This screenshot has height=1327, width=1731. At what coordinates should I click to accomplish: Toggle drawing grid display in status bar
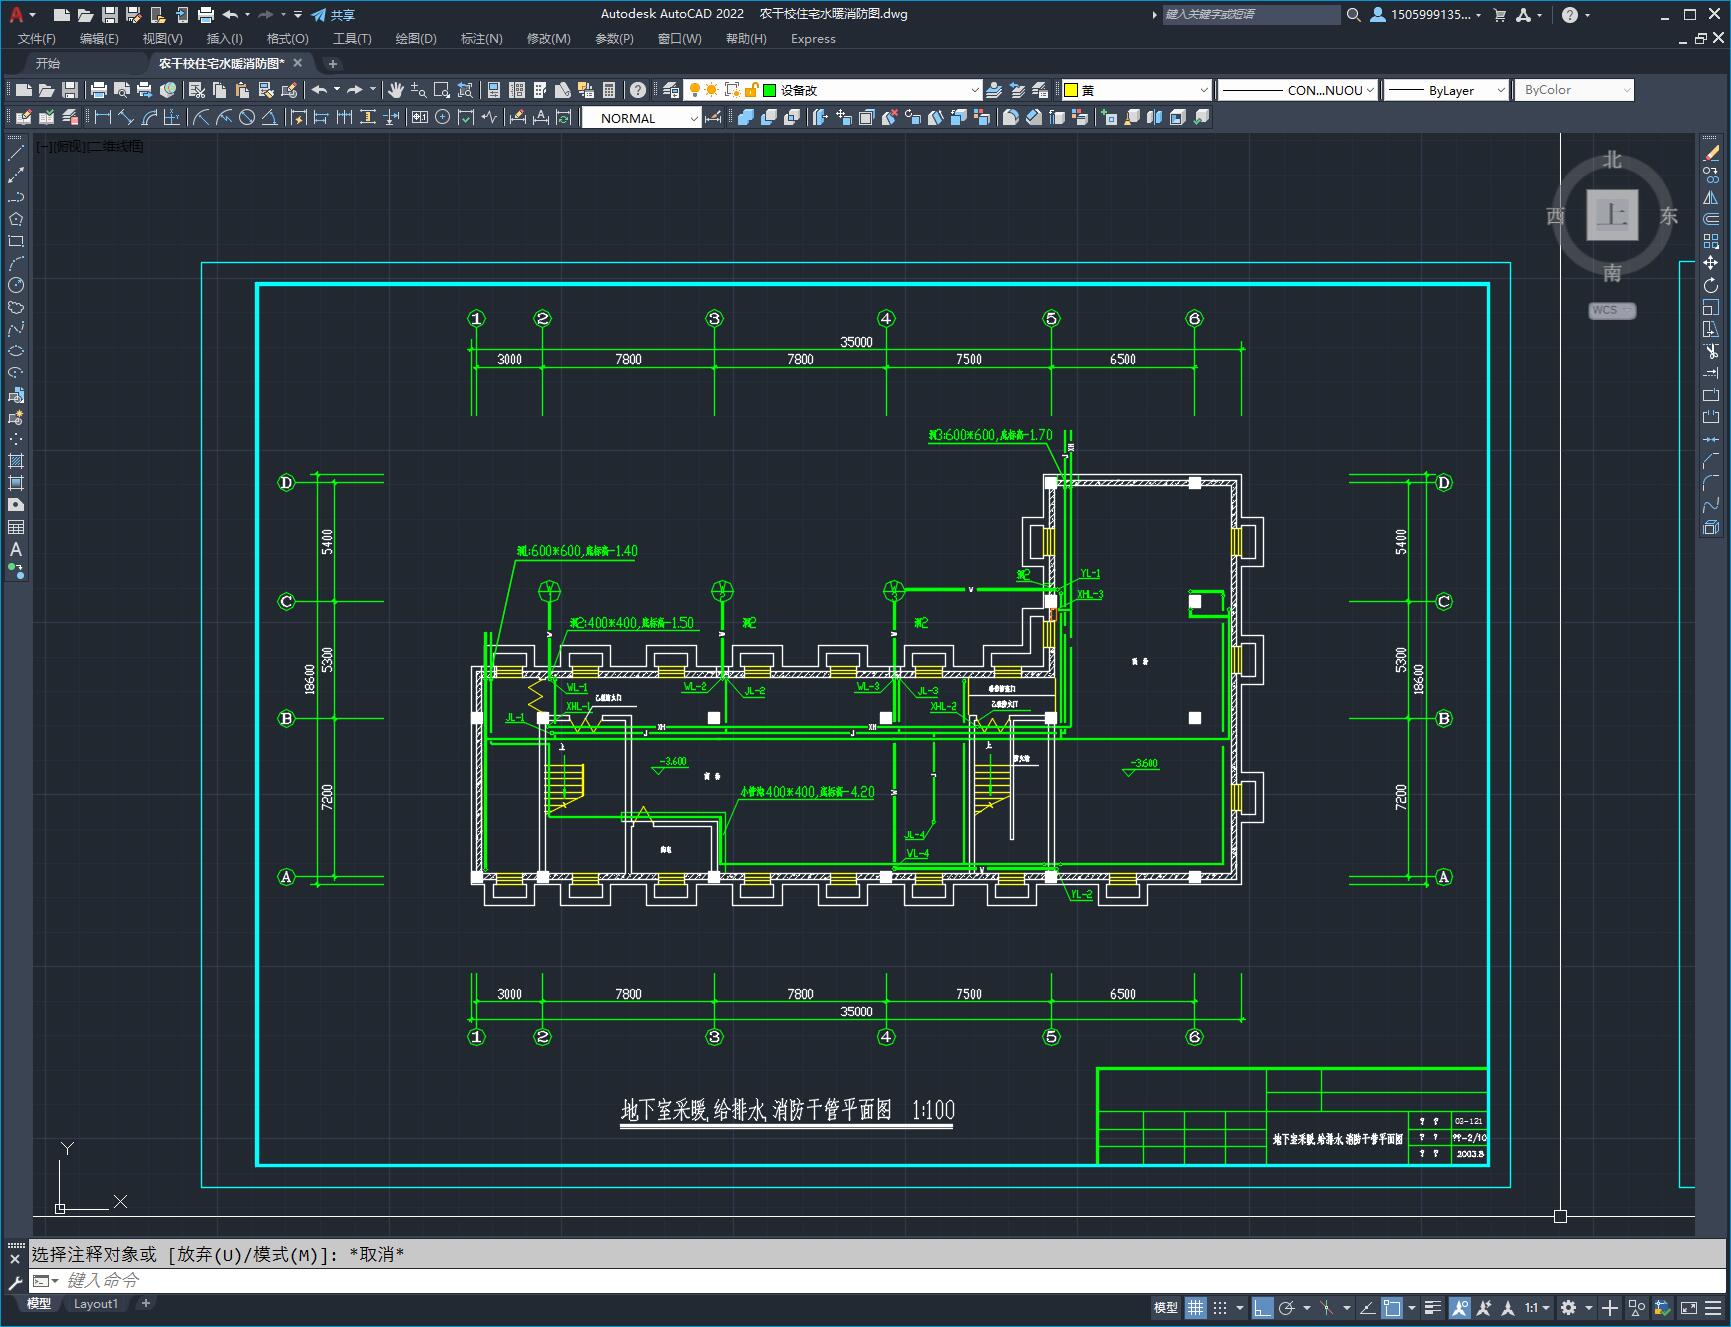point(1195,1307)
